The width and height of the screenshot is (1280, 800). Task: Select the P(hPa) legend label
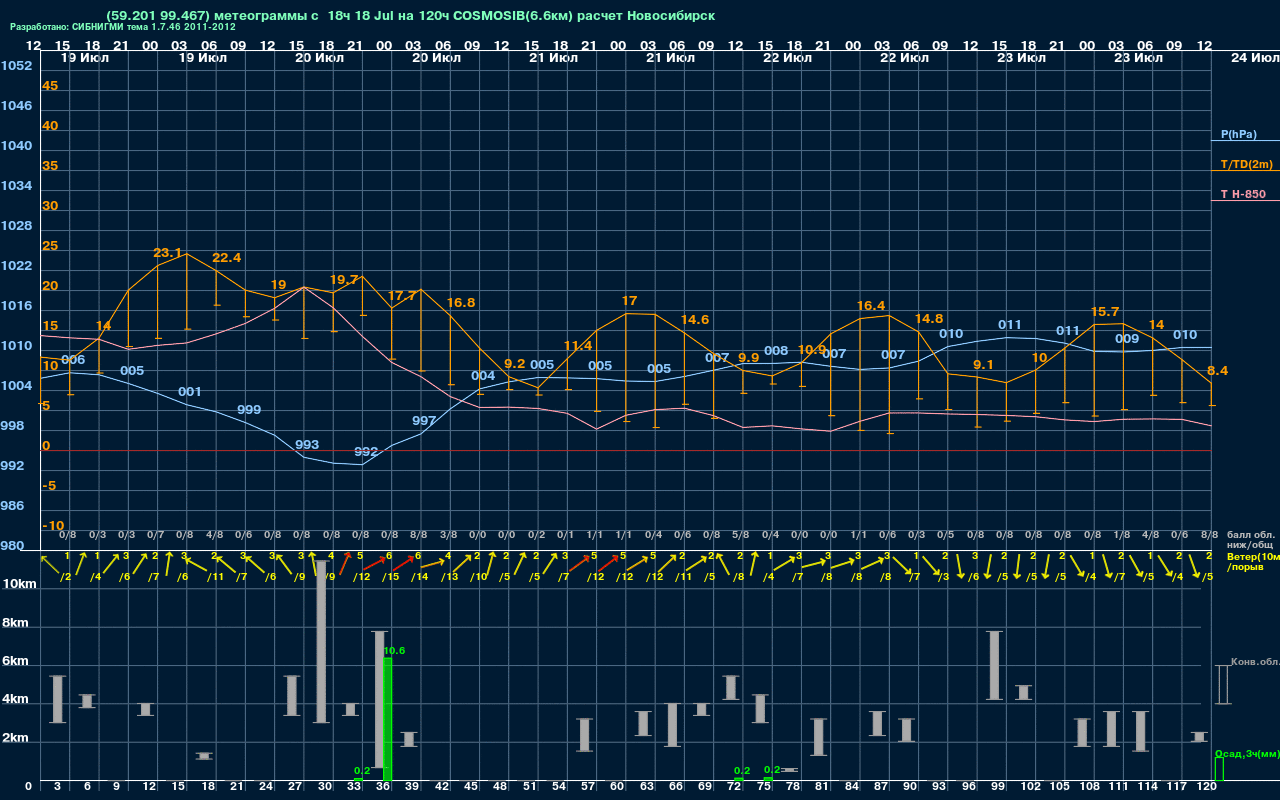coord(1238,134)
